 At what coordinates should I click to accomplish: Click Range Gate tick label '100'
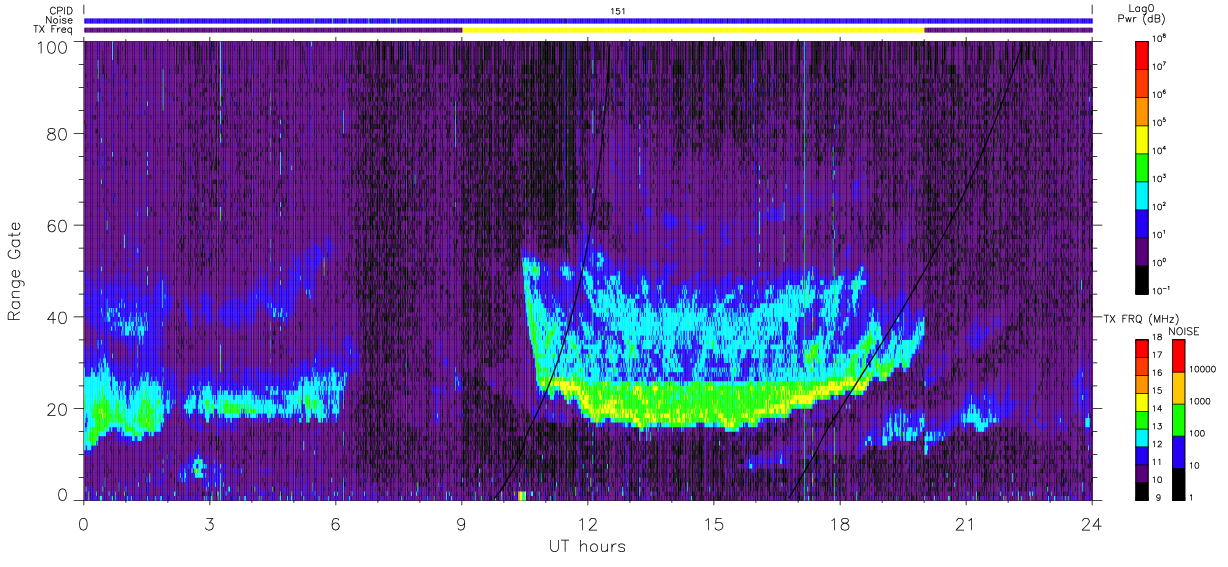click(52, 47)
